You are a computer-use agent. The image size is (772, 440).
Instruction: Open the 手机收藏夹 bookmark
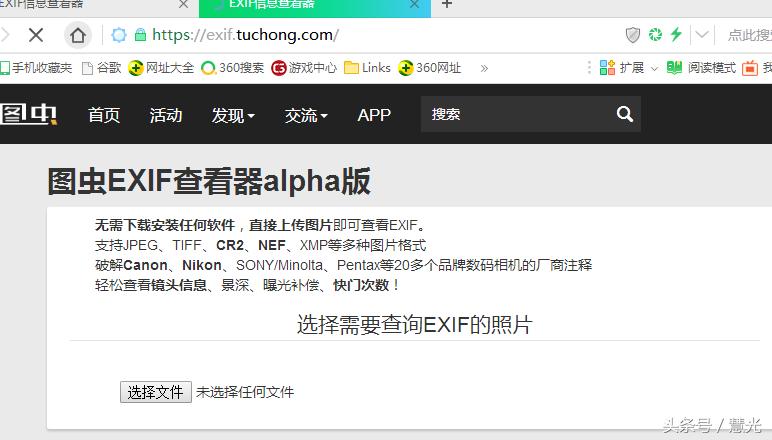(x=36, y=68)
